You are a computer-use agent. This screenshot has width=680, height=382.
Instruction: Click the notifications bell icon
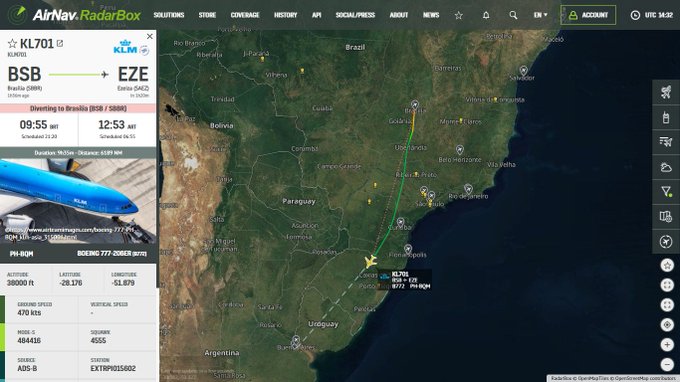(x=486, y=15)
